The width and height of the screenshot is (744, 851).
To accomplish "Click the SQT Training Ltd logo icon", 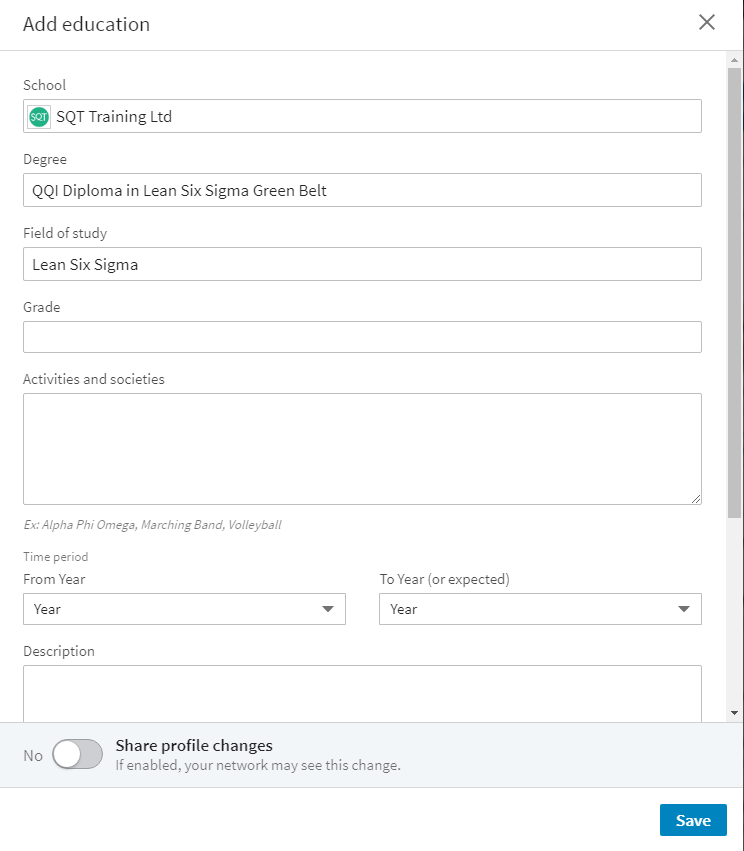I will pyautogui.click(x=39, y=117).
